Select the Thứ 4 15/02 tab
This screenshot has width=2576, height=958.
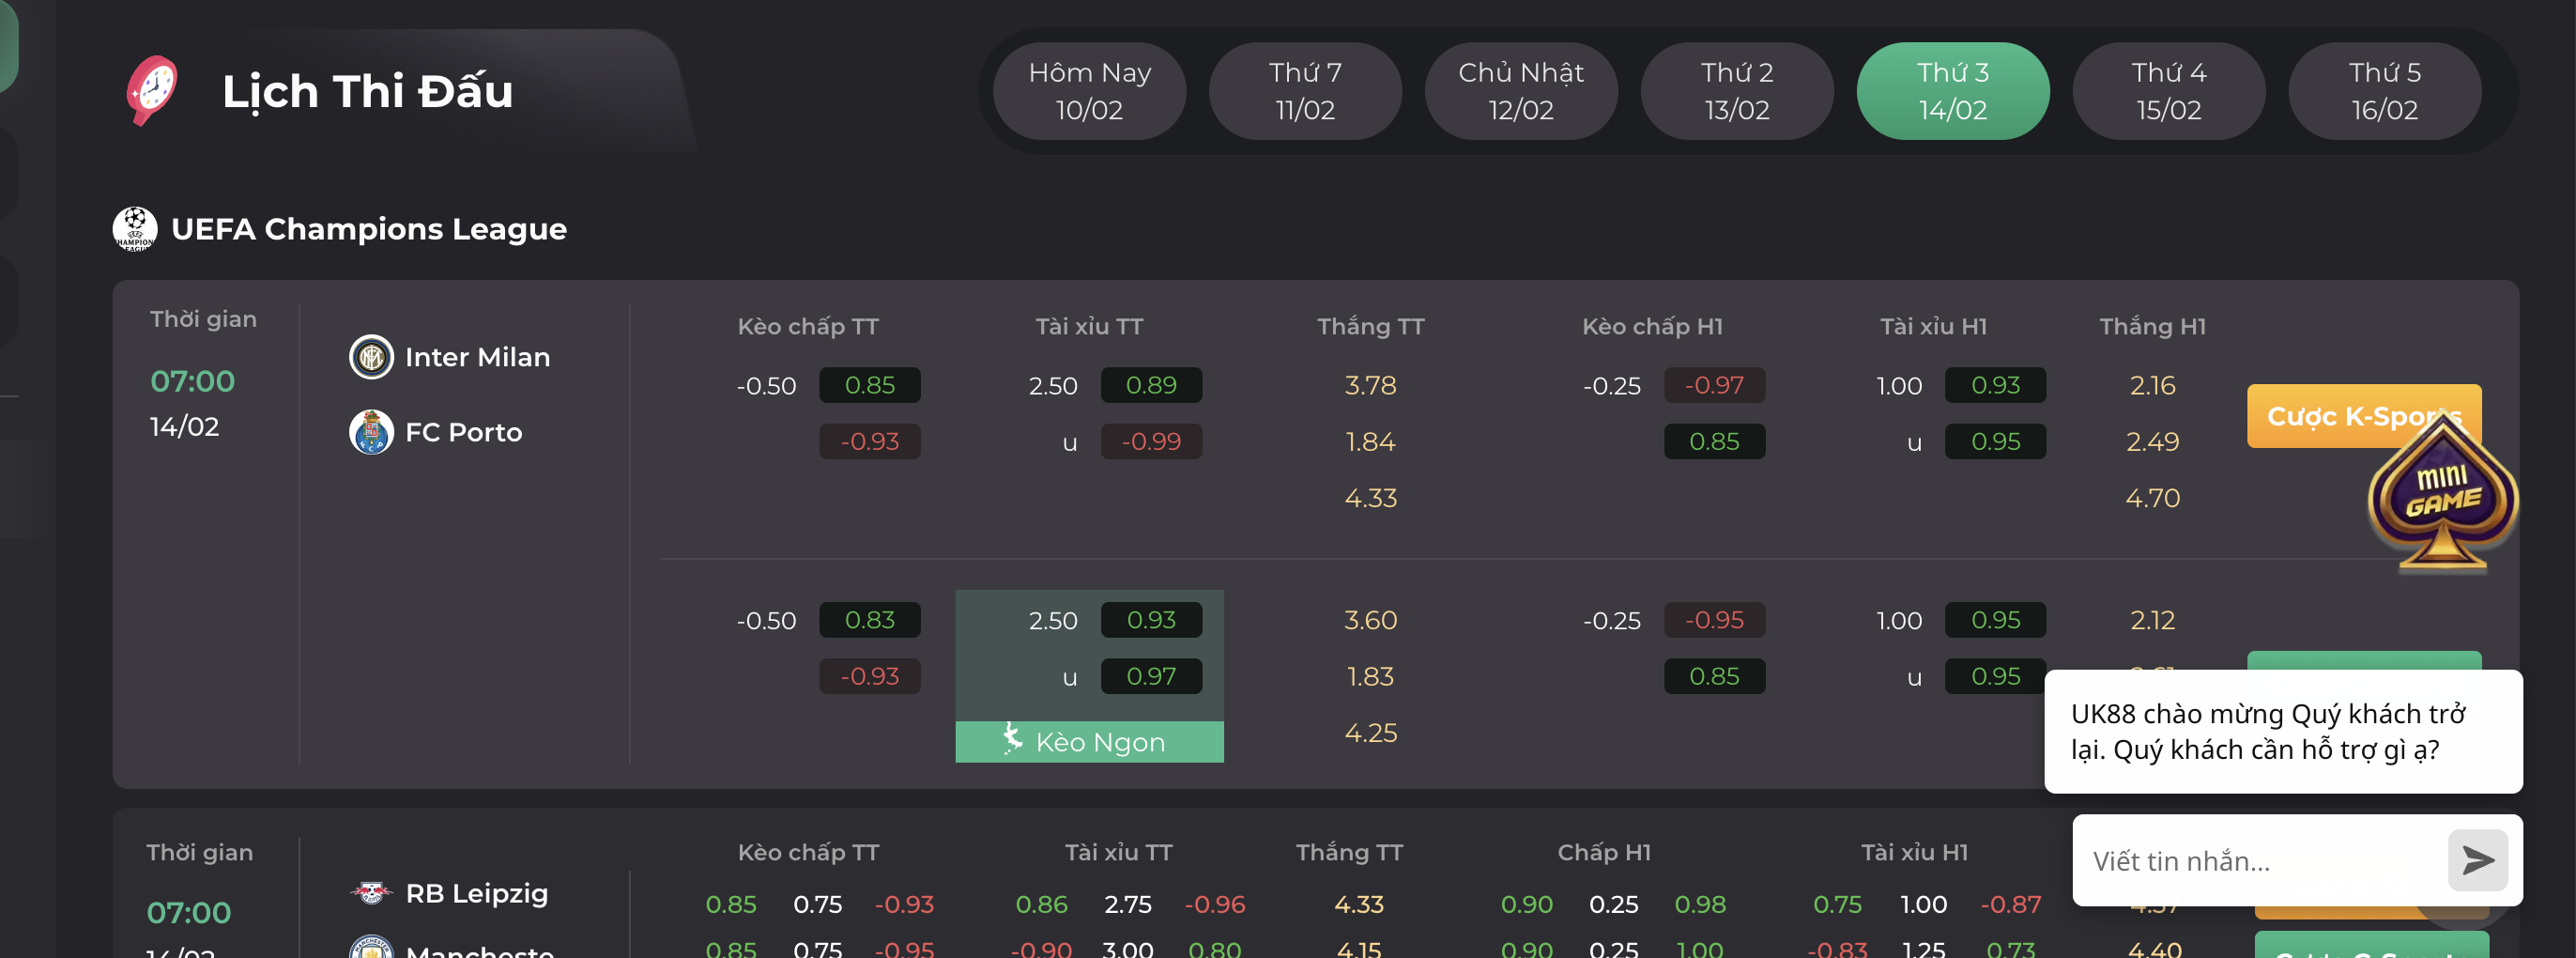click(x=2169, y=91)
